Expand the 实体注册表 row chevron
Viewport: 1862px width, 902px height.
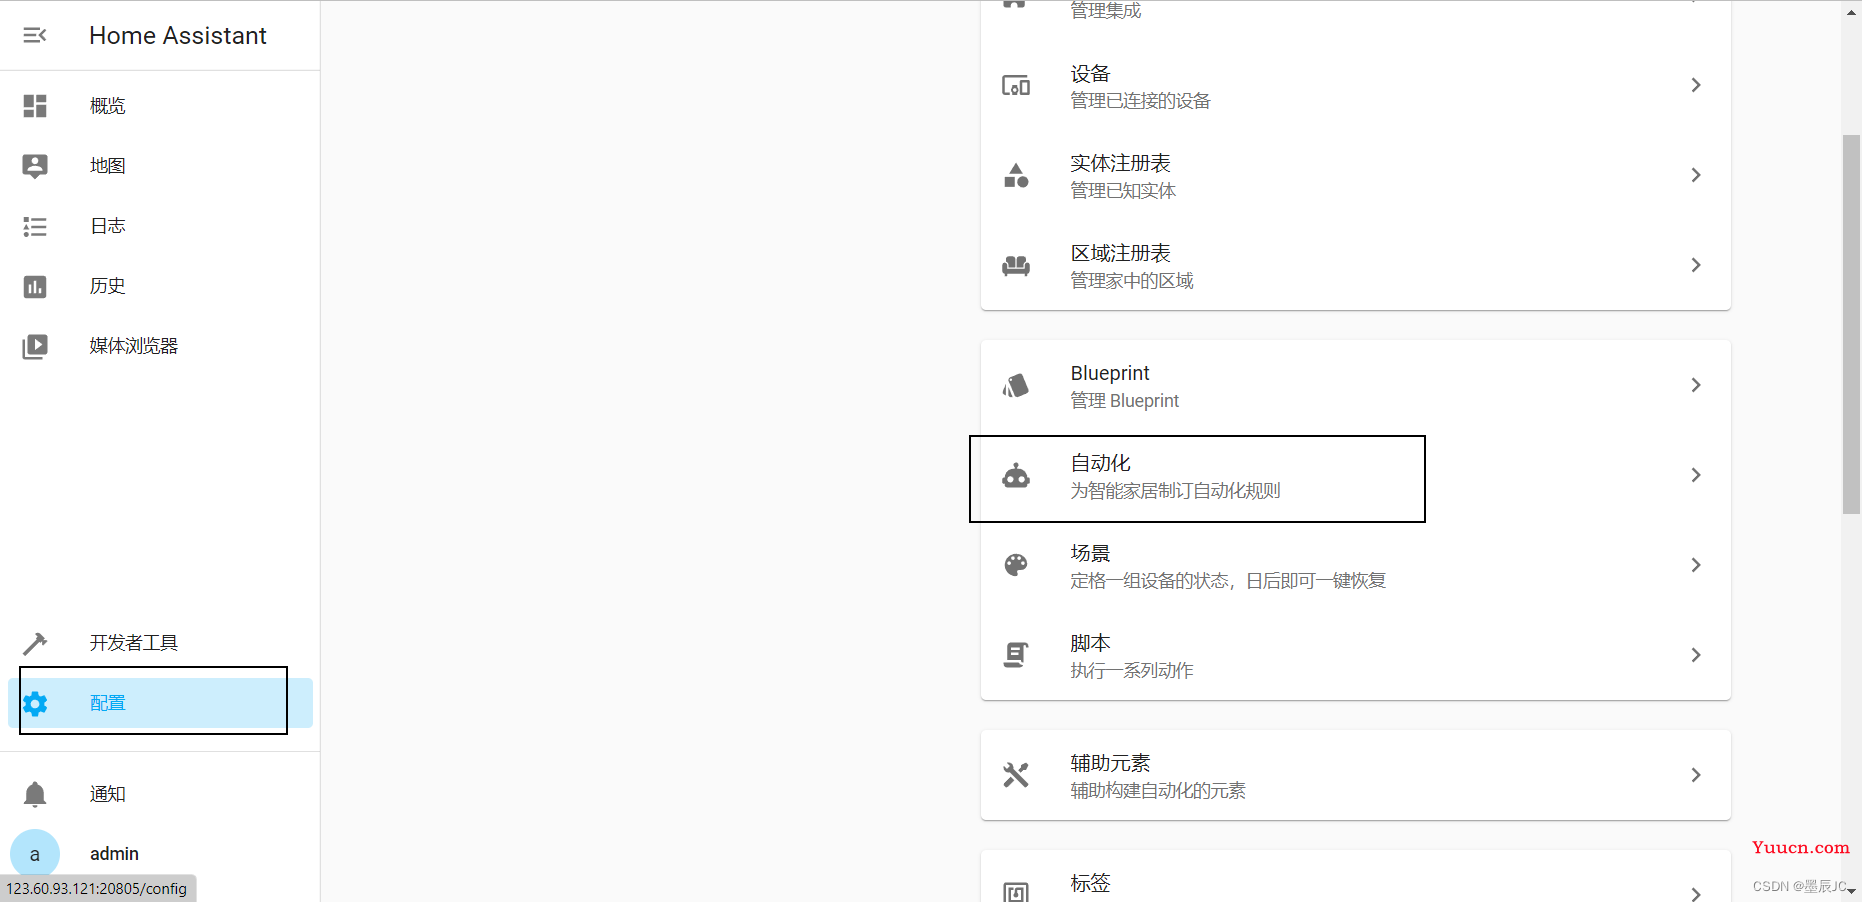pos(1696,176)
